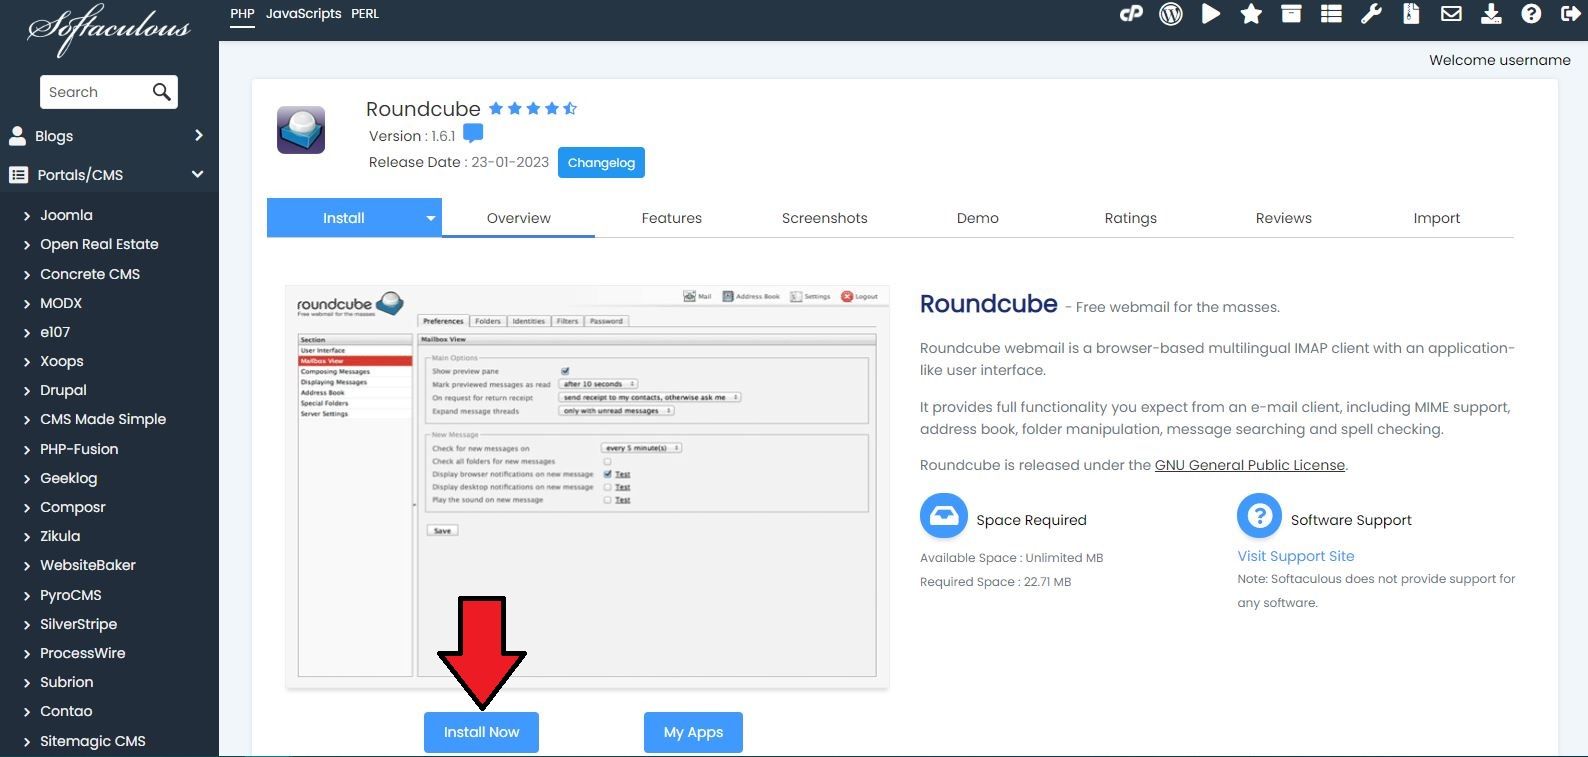Click the WordPress manager icon

pyautogui.click(x=1170, y=14)
